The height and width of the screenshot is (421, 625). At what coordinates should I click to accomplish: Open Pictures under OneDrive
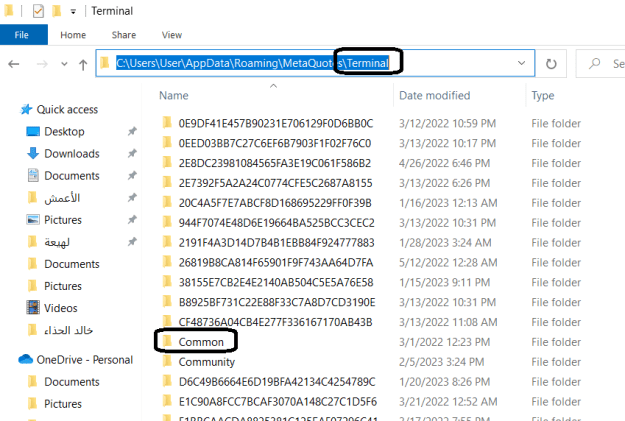click(x=63, y=404)
